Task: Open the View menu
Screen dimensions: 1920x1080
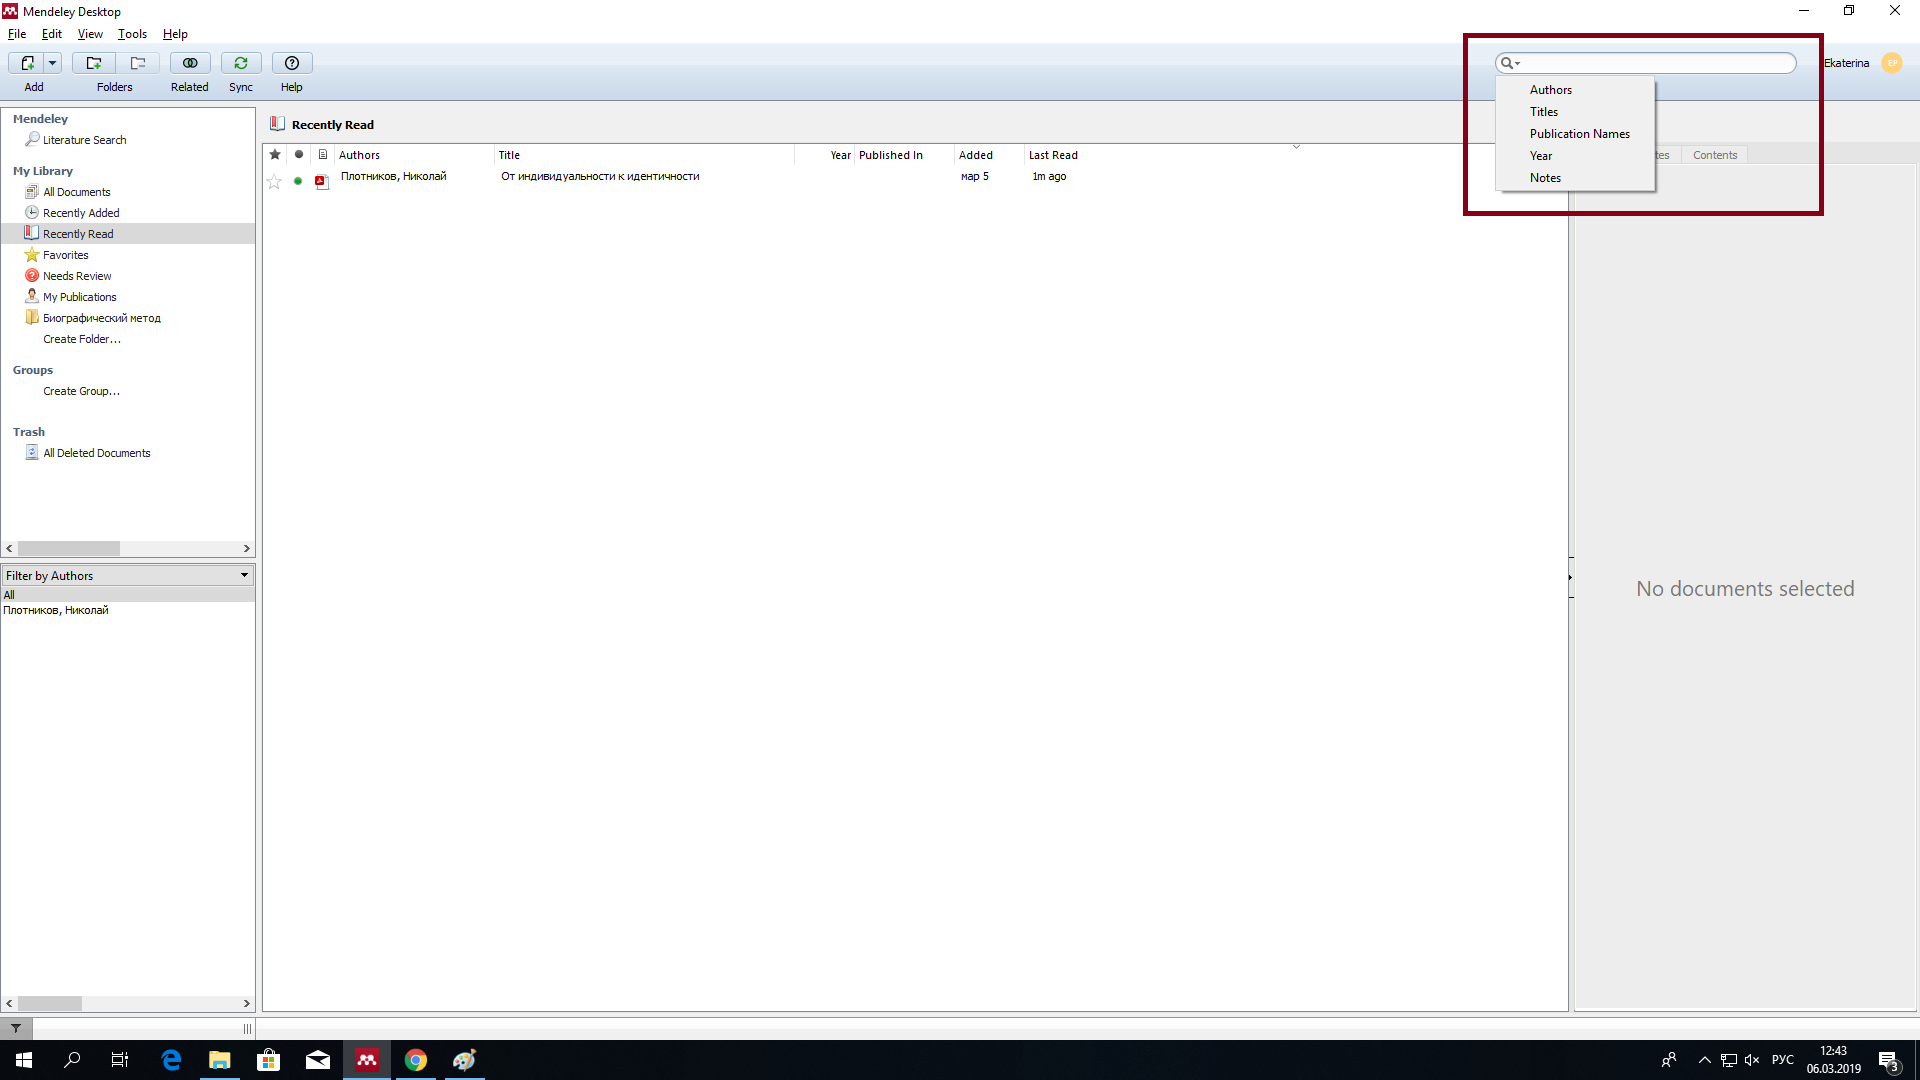Action: tap(90, 34)
